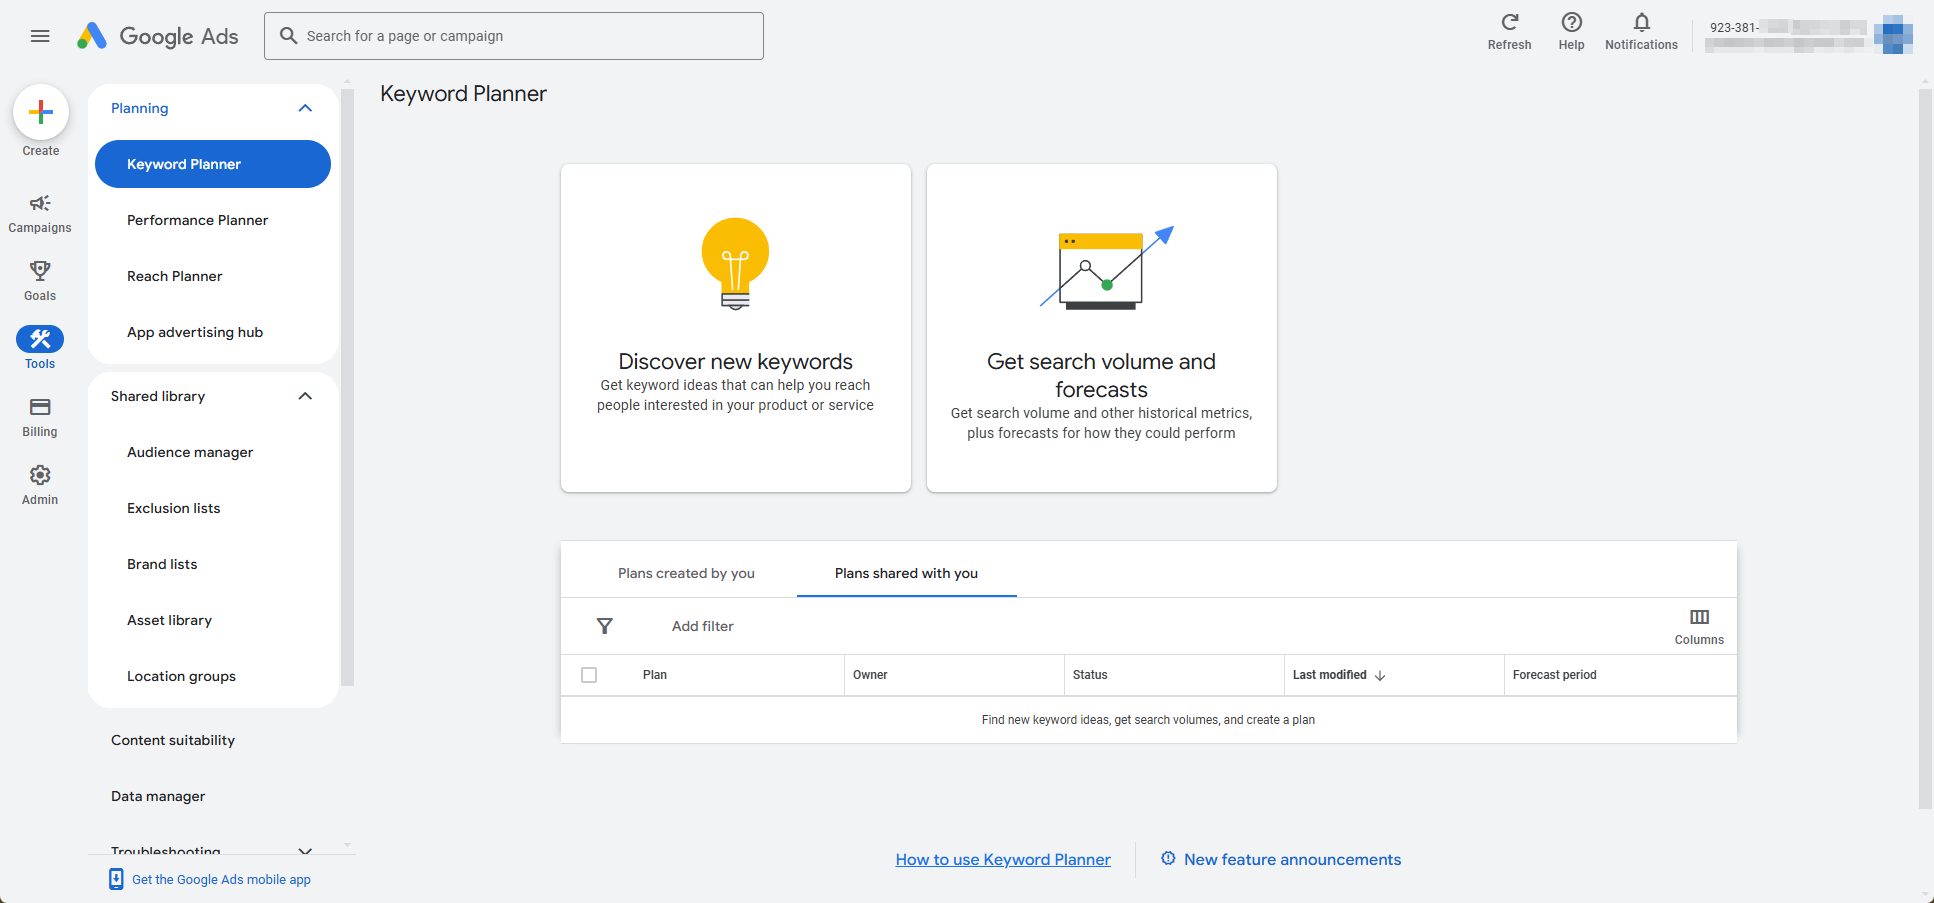Viewport: 1934px width, 903px height.
Task: Switch to Plans created by you tab
Action: click(x=686, y=573)
